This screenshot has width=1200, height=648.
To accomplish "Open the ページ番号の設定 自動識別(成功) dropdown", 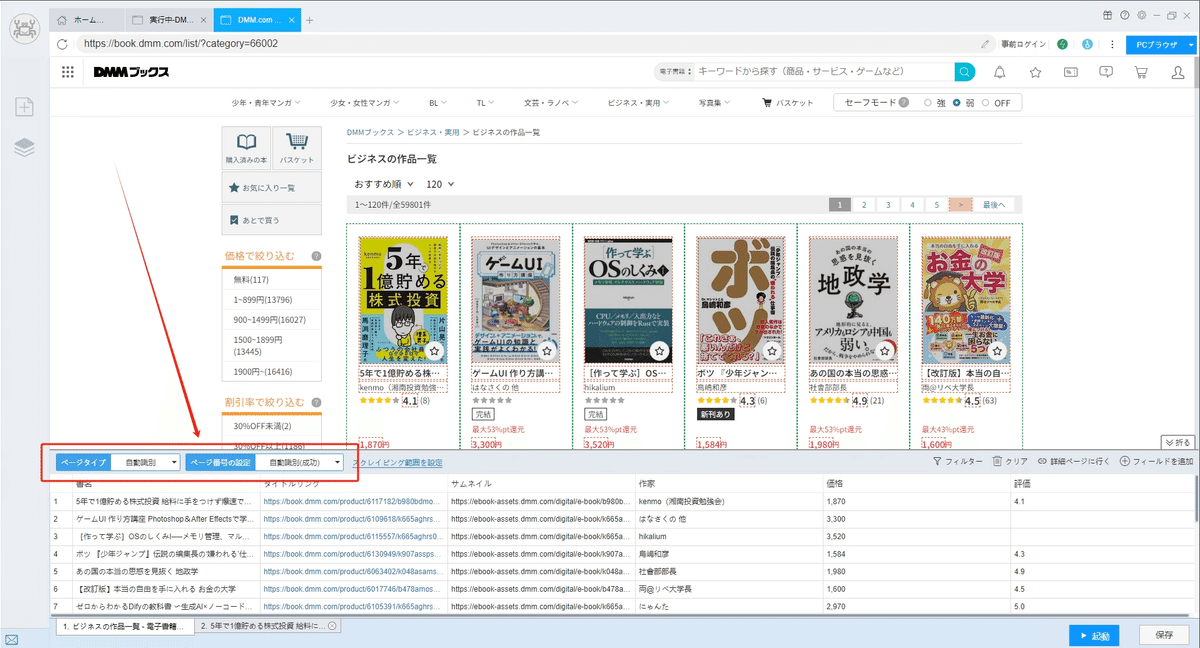I will point(300,462).
